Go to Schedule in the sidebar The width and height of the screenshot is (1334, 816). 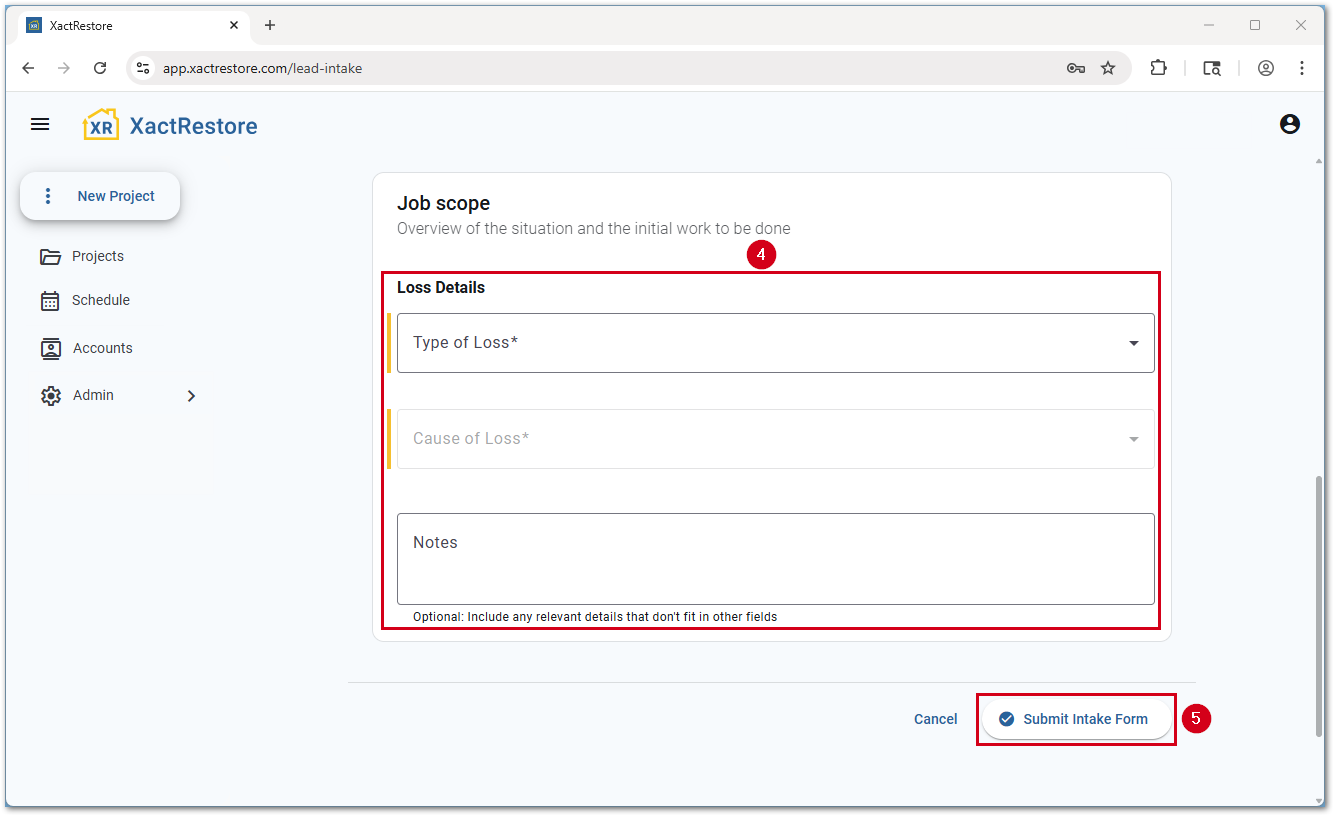click(x=100, y=301)
